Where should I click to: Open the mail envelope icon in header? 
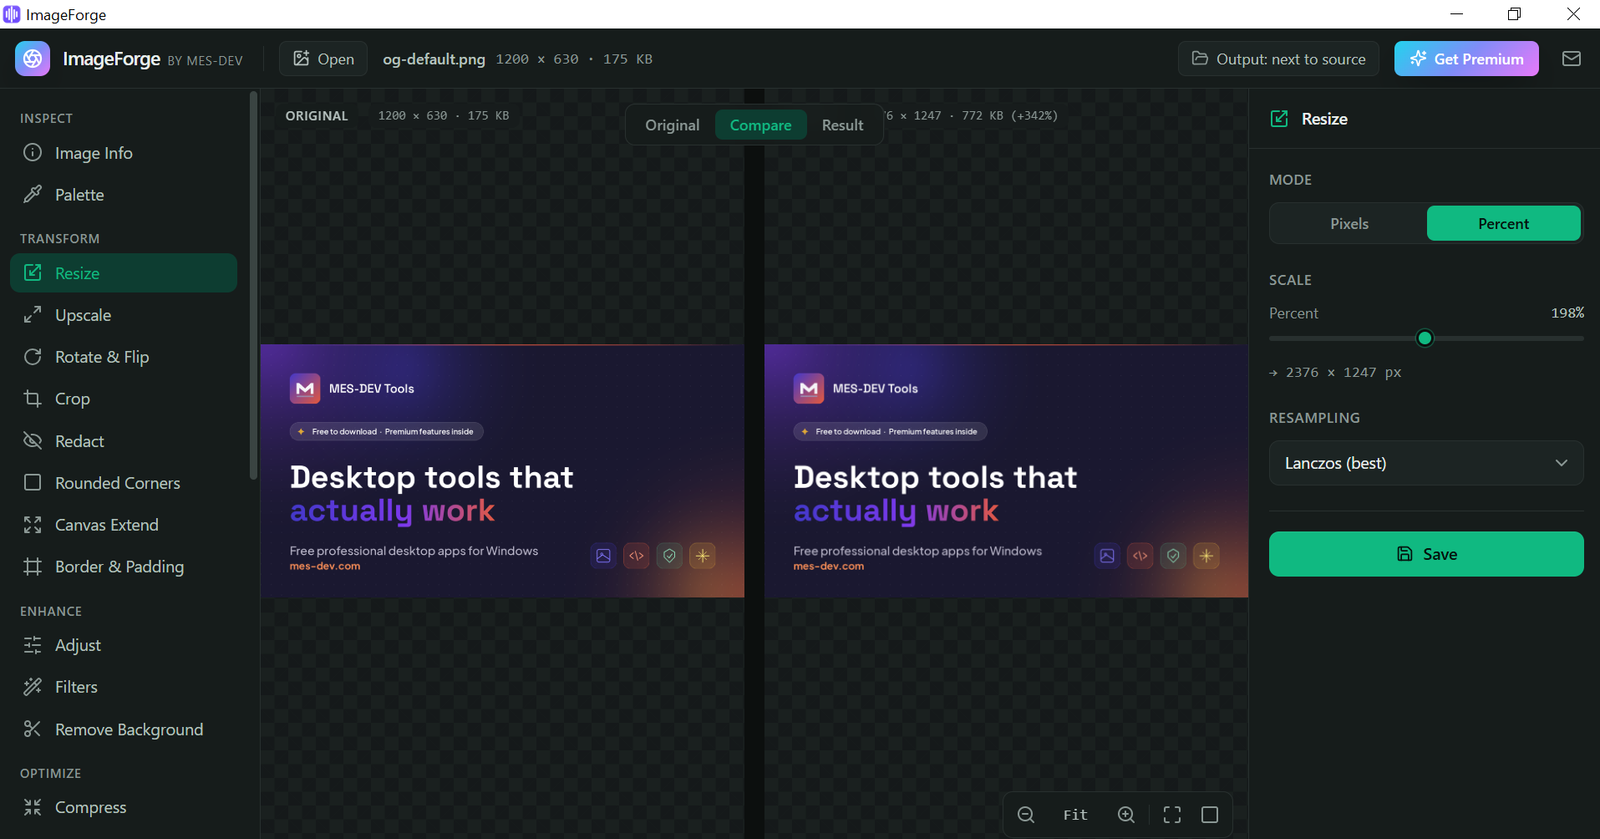(1571, 59)
